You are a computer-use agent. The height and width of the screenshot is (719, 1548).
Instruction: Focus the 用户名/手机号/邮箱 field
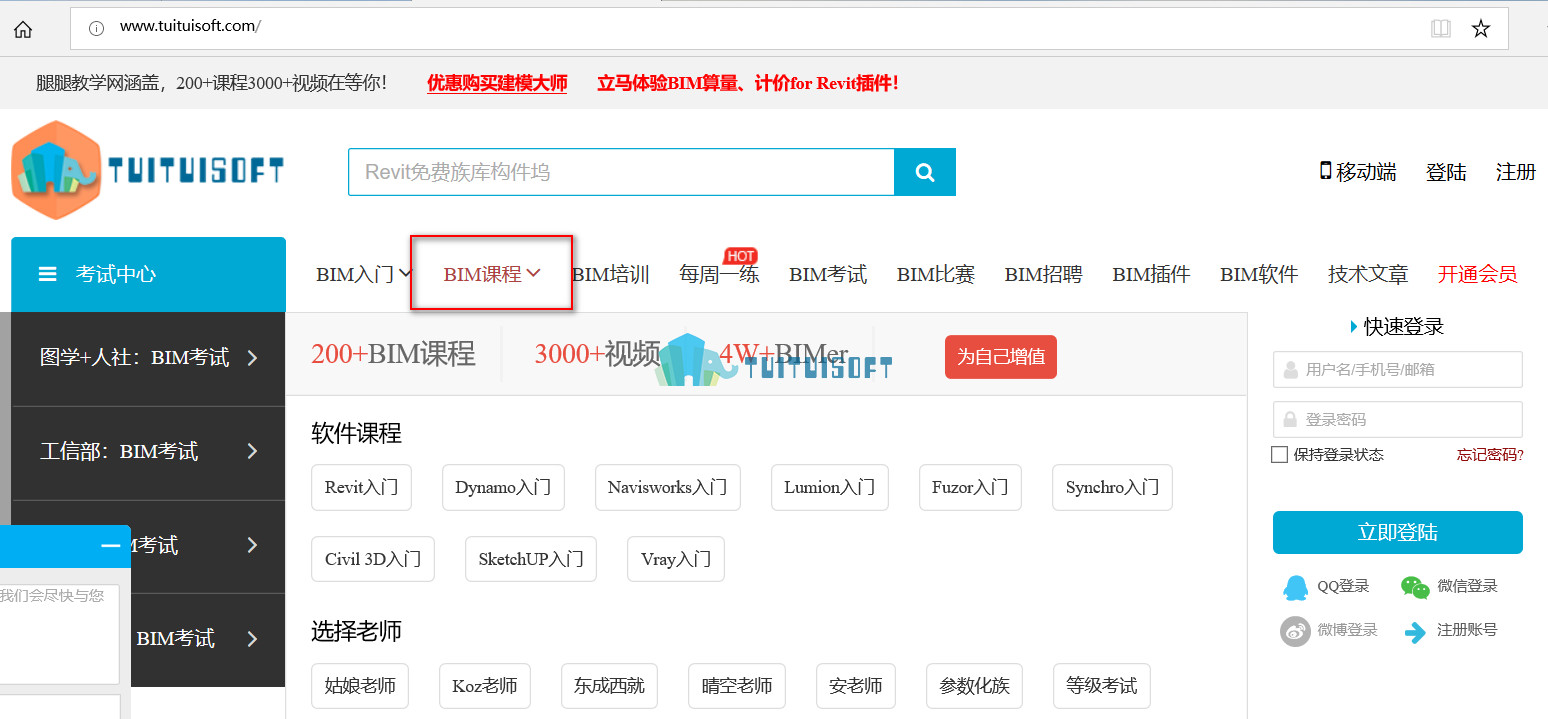1398,369
